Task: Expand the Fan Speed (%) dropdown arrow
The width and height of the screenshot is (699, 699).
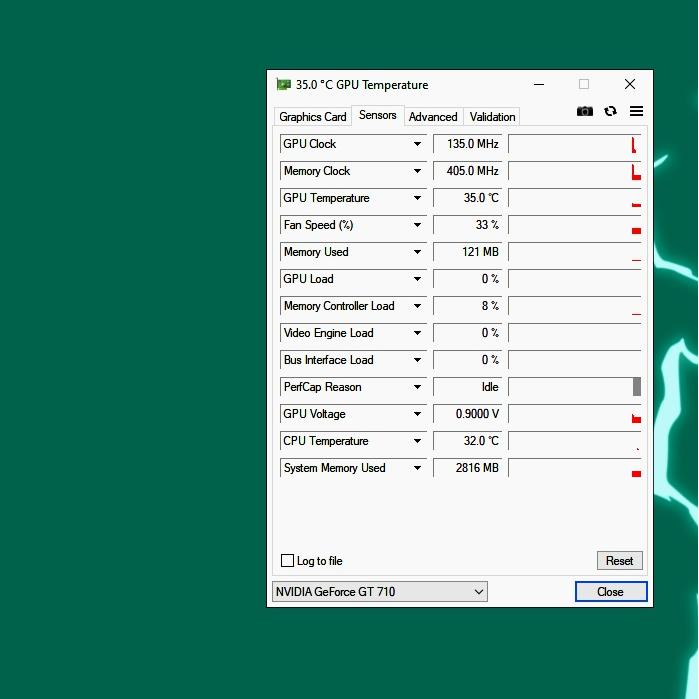Action: point(417,225)
